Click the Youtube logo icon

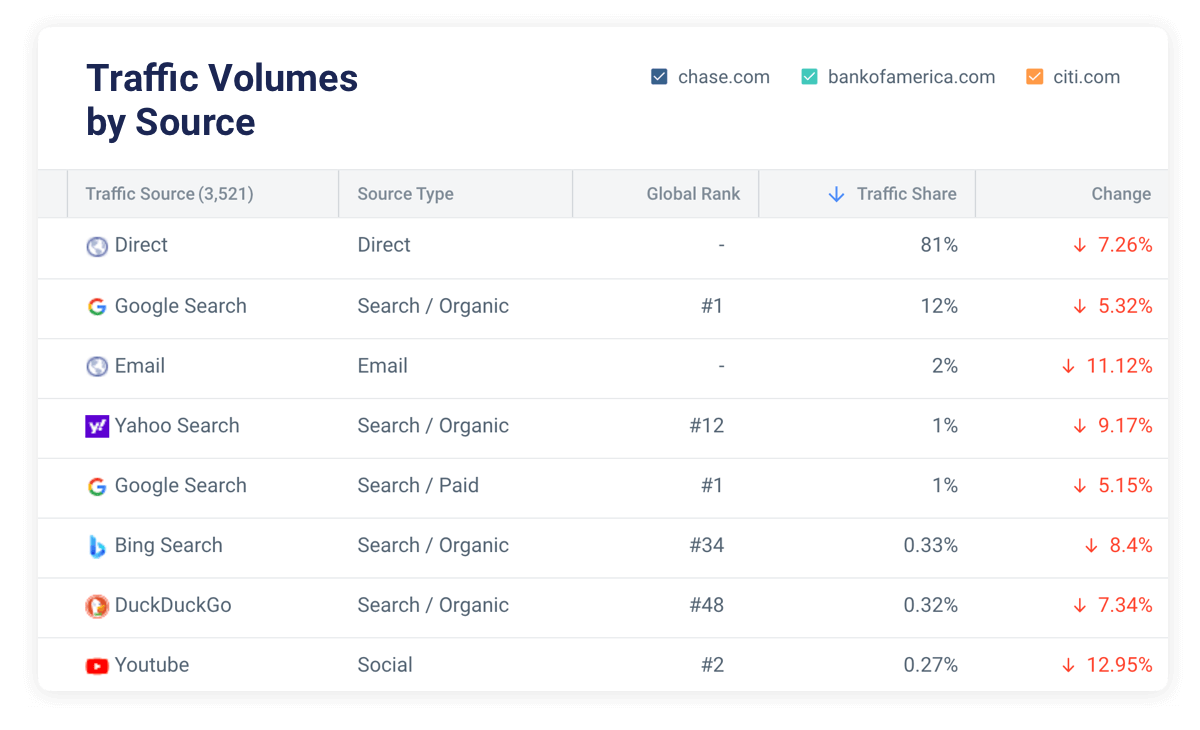click(x=97, y=666)
